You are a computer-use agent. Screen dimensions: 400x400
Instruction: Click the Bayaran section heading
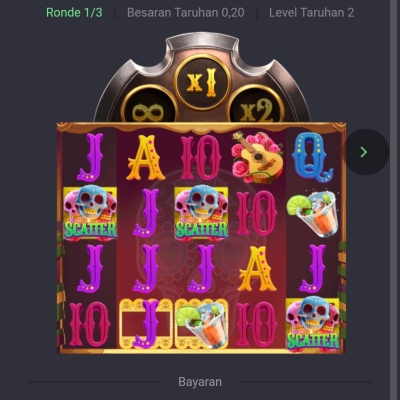pos(200,382)
